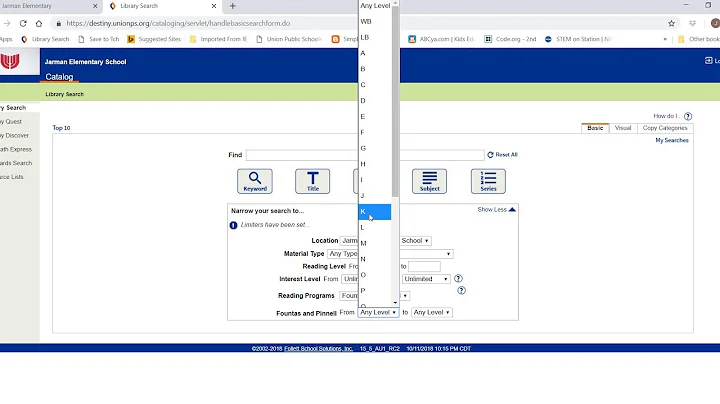Click the Find search input field

(x=365, y=155)
